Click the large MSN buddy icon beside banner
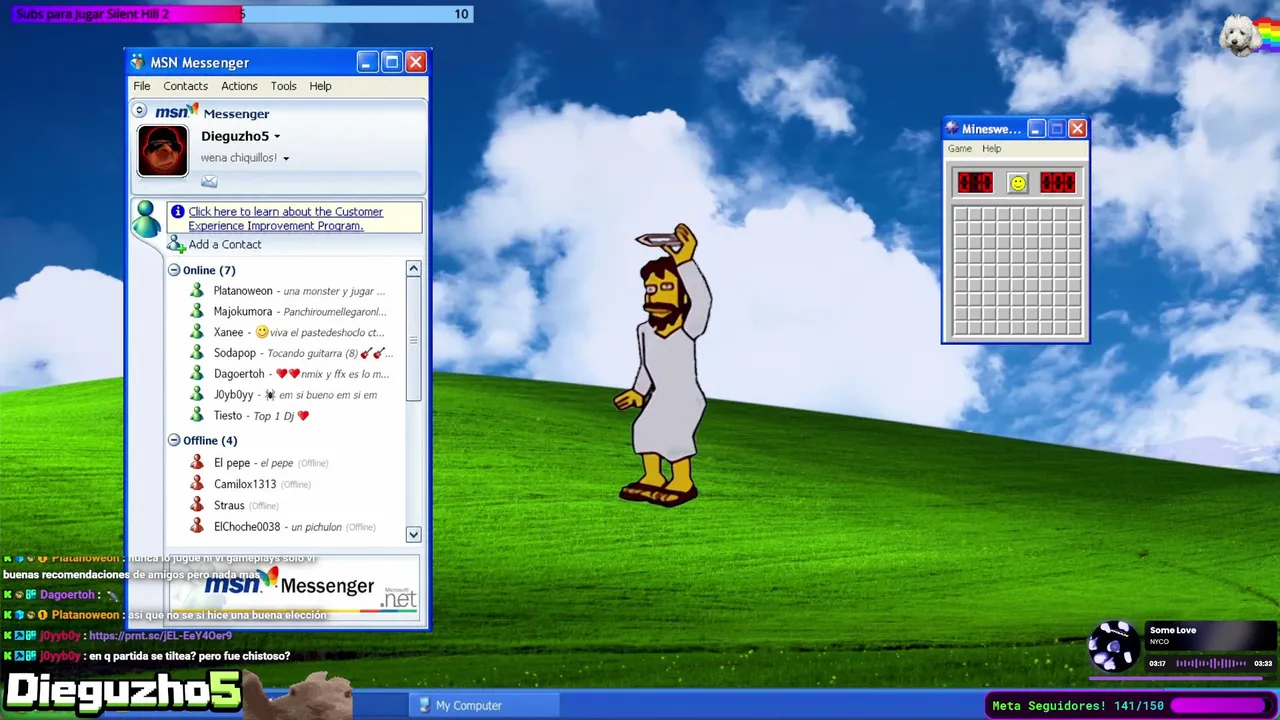The image size is (1280, 720). (146, 219)
